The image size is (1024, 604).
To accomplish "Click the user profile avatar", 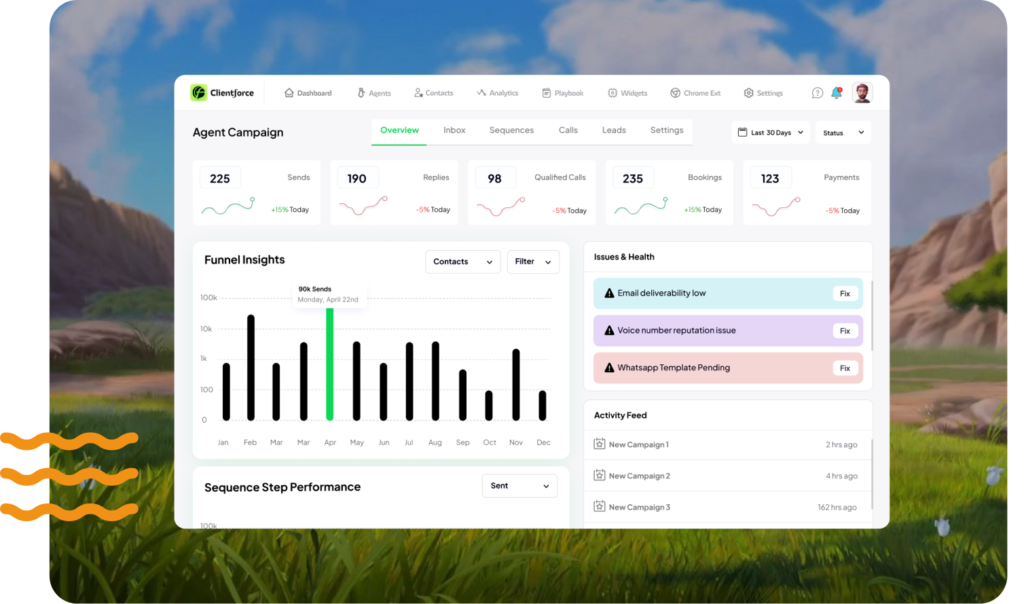I will (861, 93).
